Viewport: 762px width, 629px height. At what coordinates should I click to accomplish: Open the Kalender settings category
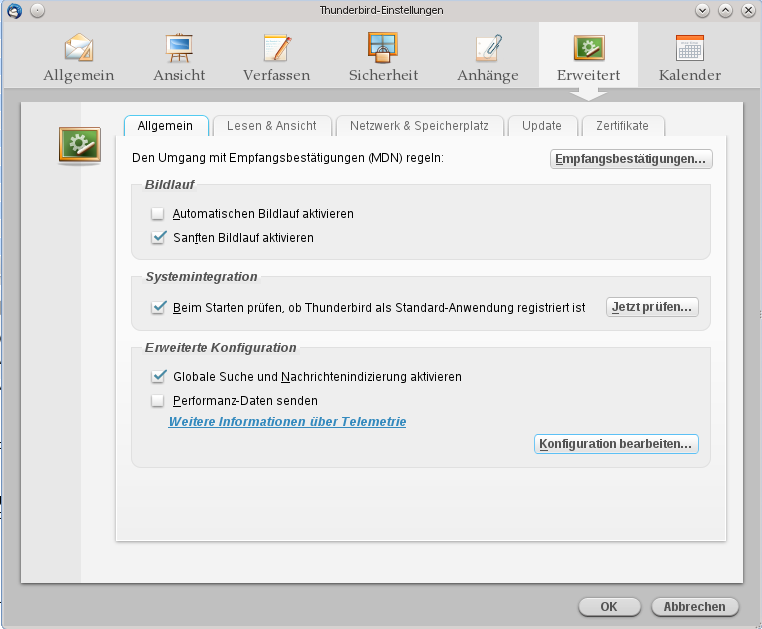point(690,57)
